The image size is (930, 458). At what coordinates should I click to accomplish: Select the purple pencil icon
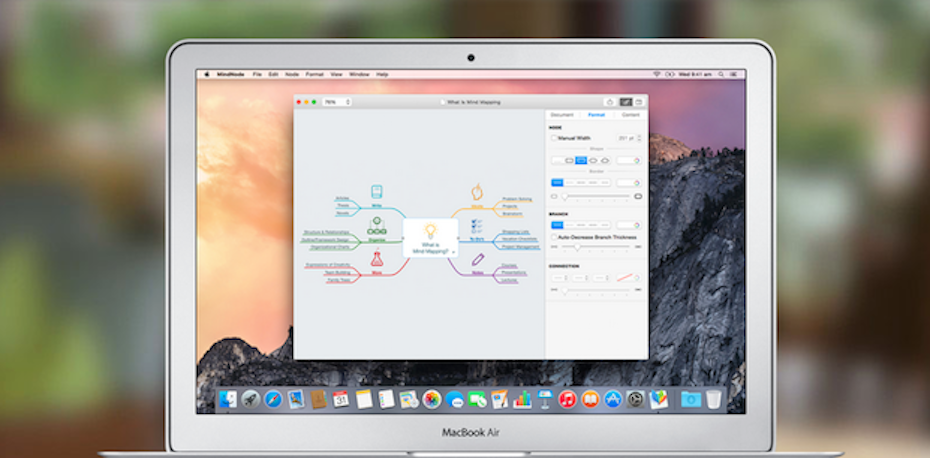[x=478, y=260]
